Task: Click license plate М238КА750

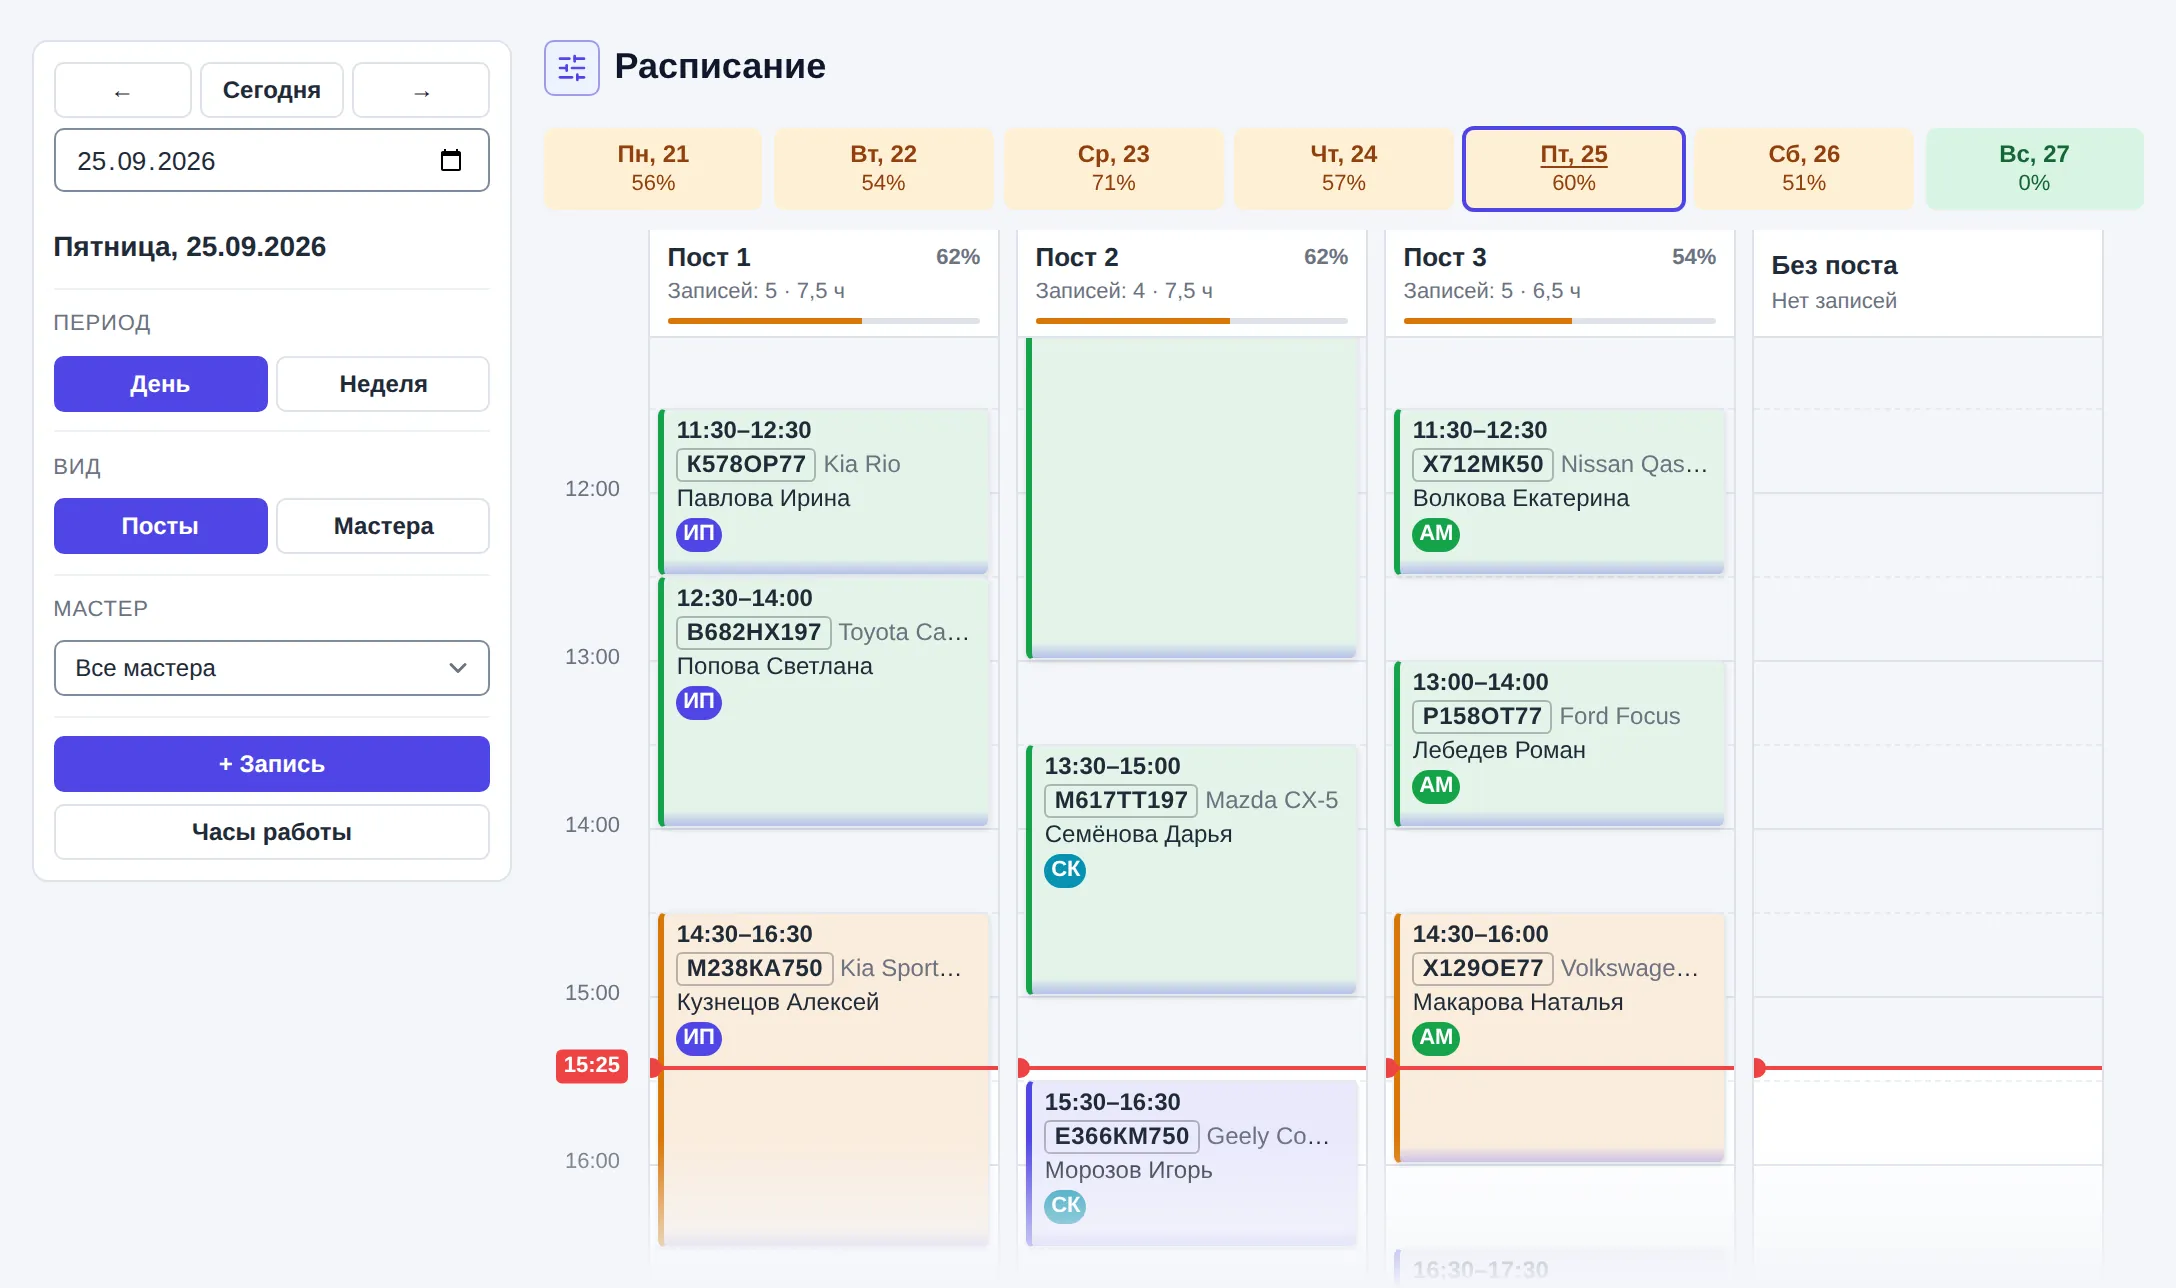Action: point(754,968)
